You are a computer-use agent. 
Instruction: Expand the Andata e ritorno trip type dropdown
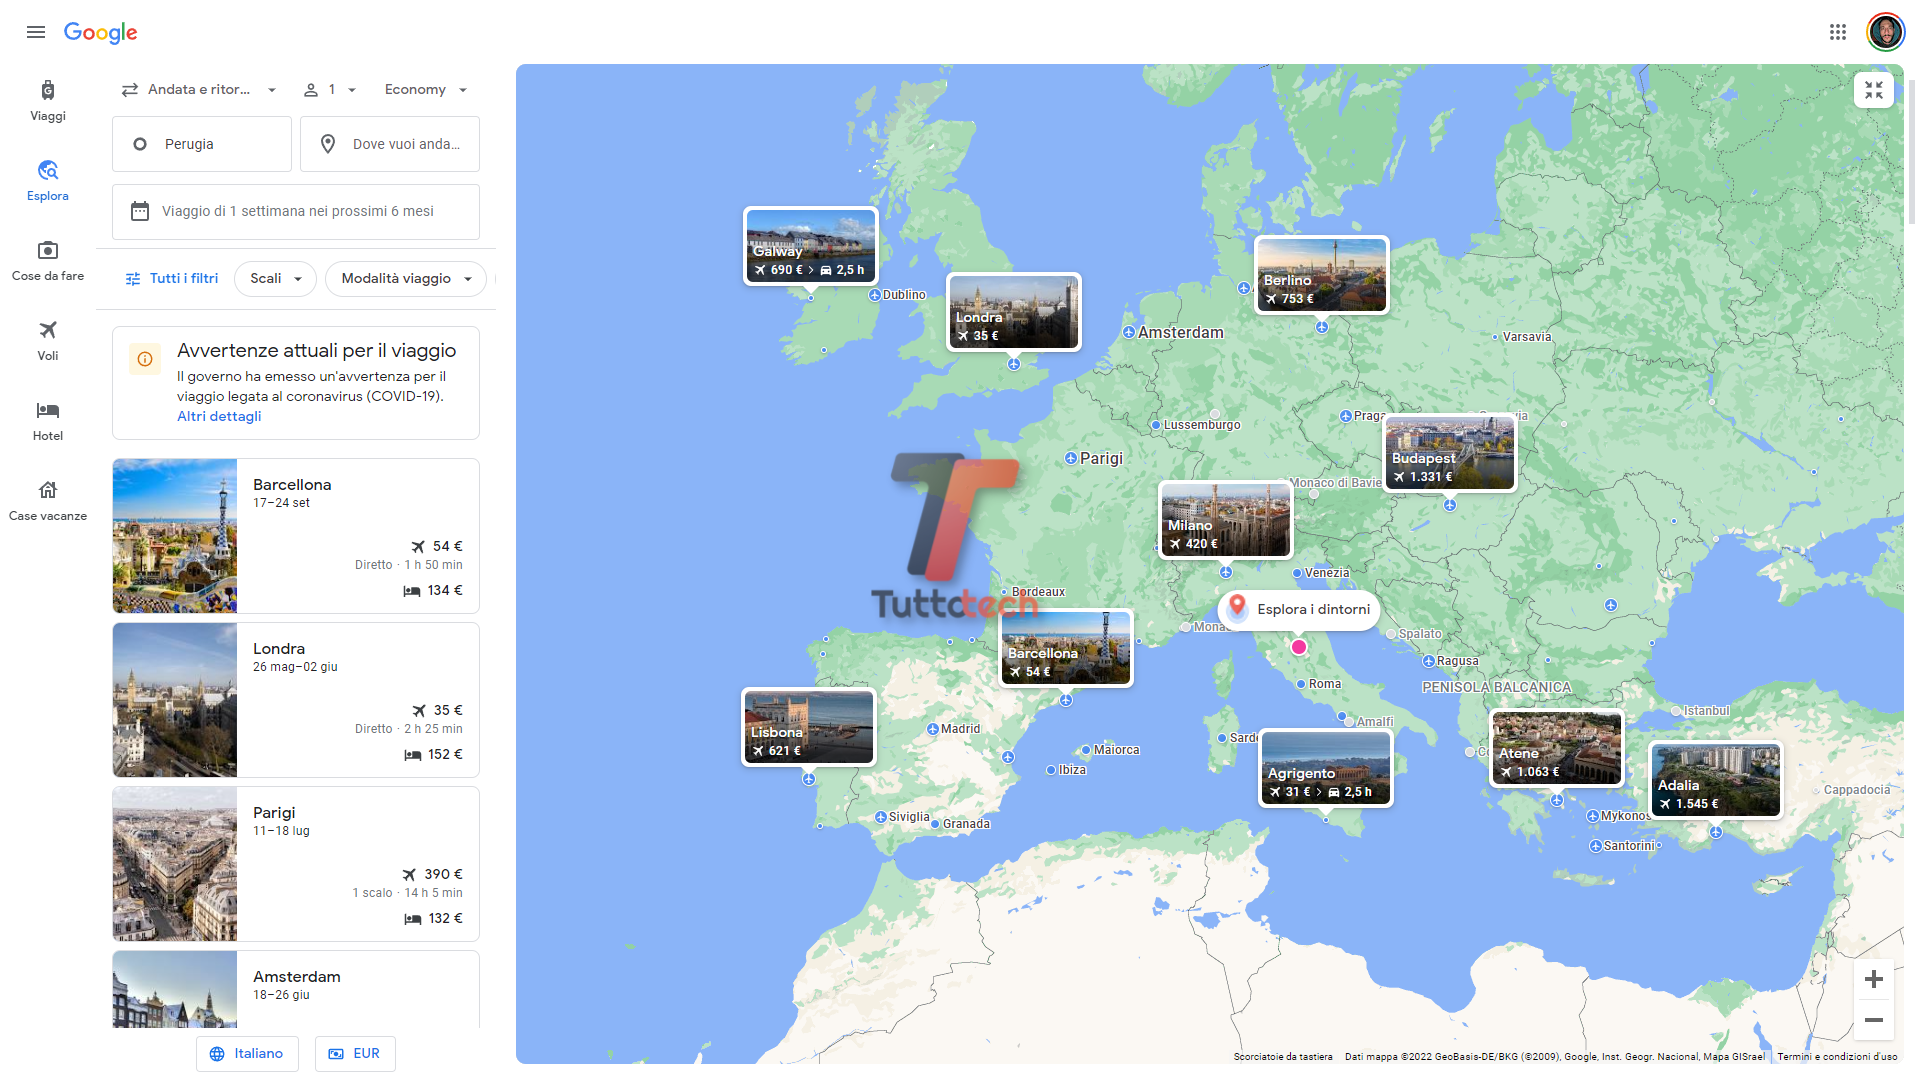click(x=199, y=90)
